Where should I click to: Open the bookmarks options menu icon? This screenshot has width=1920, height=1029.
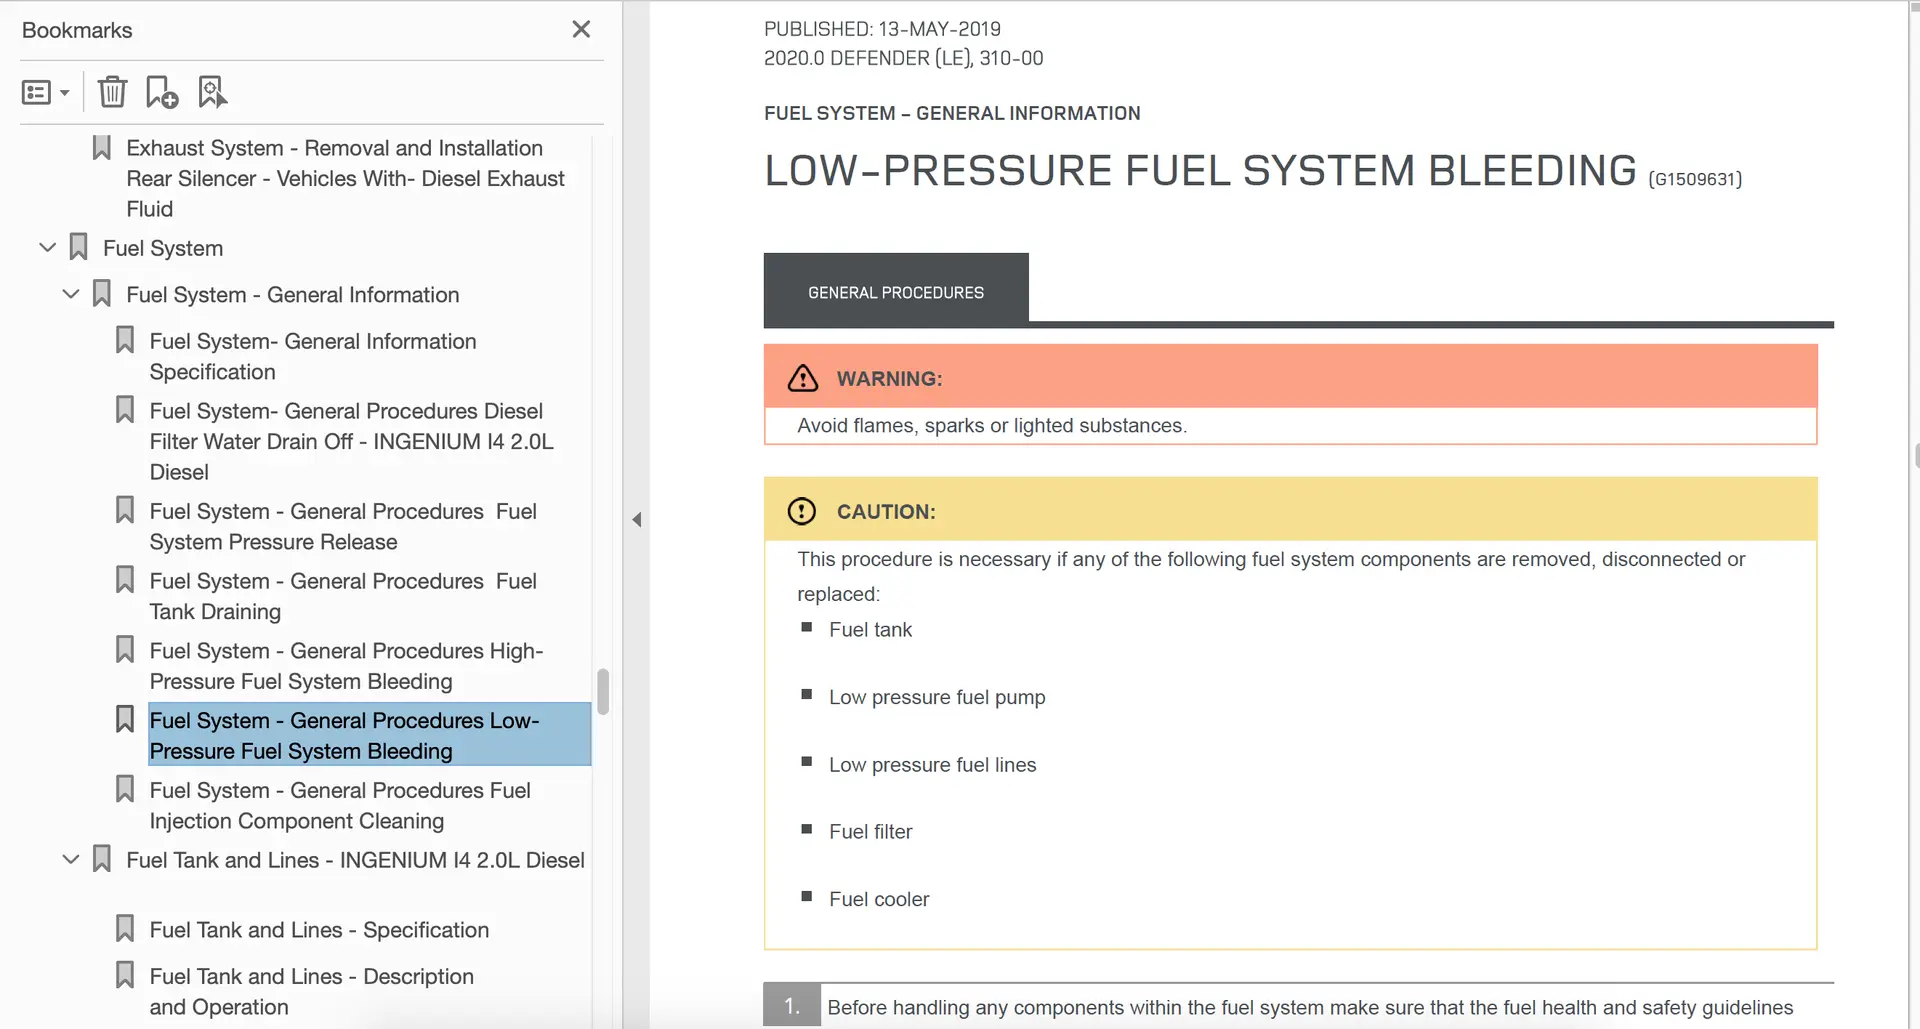click(x=45, y=93)
